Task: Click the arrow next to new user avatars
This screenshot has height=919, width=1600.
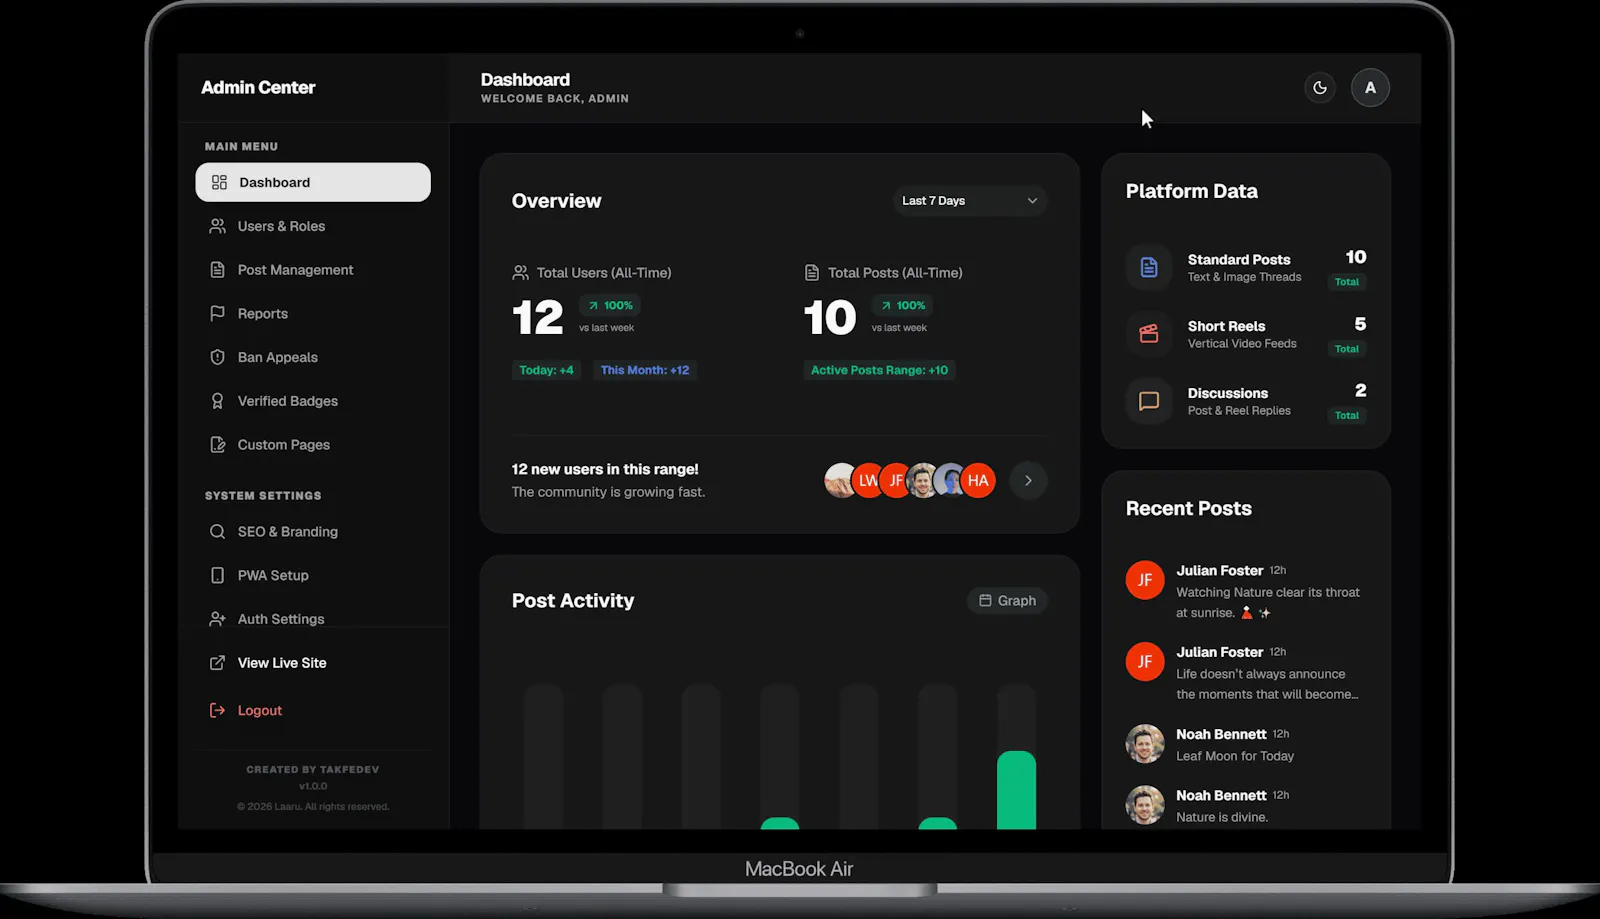Action: (x=1028, y=481)
